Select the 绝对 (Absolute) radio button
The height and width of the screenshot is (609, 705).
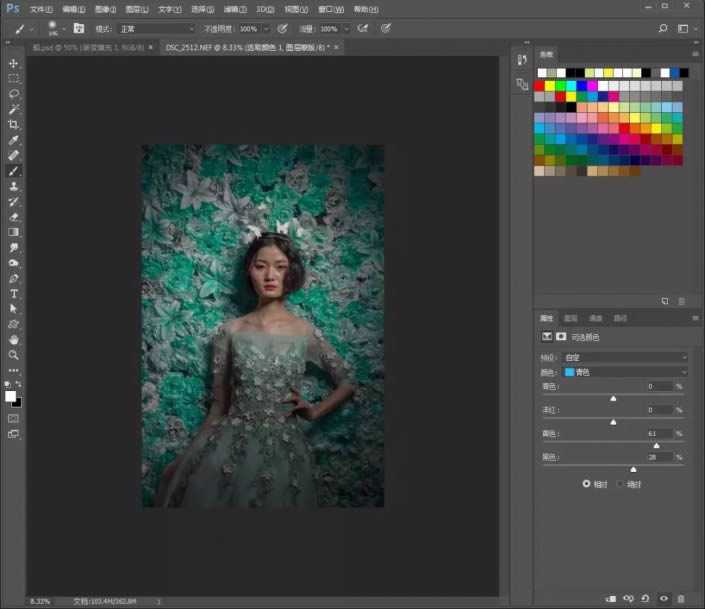(x=620, y=483)
